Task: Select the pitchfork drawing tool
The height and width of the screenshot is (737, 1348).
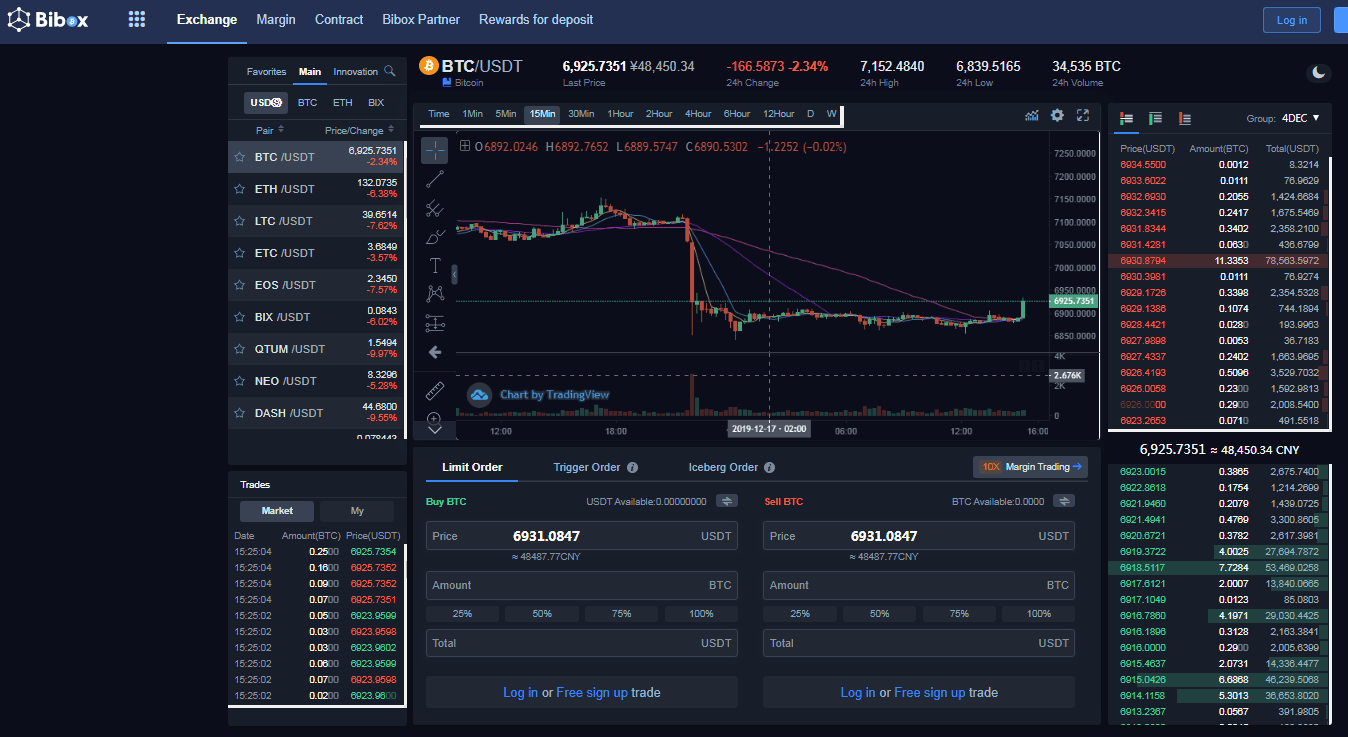Action: (x=435, y=208)
